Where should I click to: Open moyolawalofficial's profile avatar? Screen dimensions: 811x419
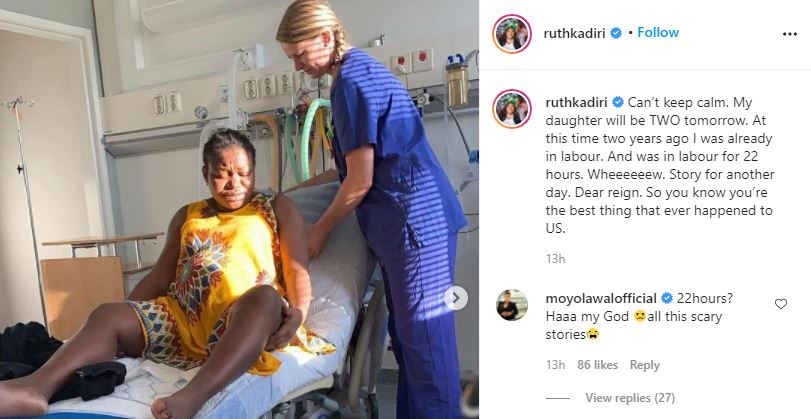pos(512,305)
